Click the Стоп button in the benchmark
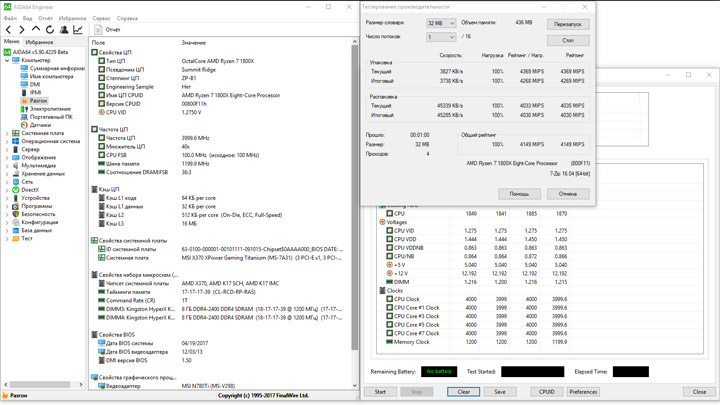 point(568,40)
